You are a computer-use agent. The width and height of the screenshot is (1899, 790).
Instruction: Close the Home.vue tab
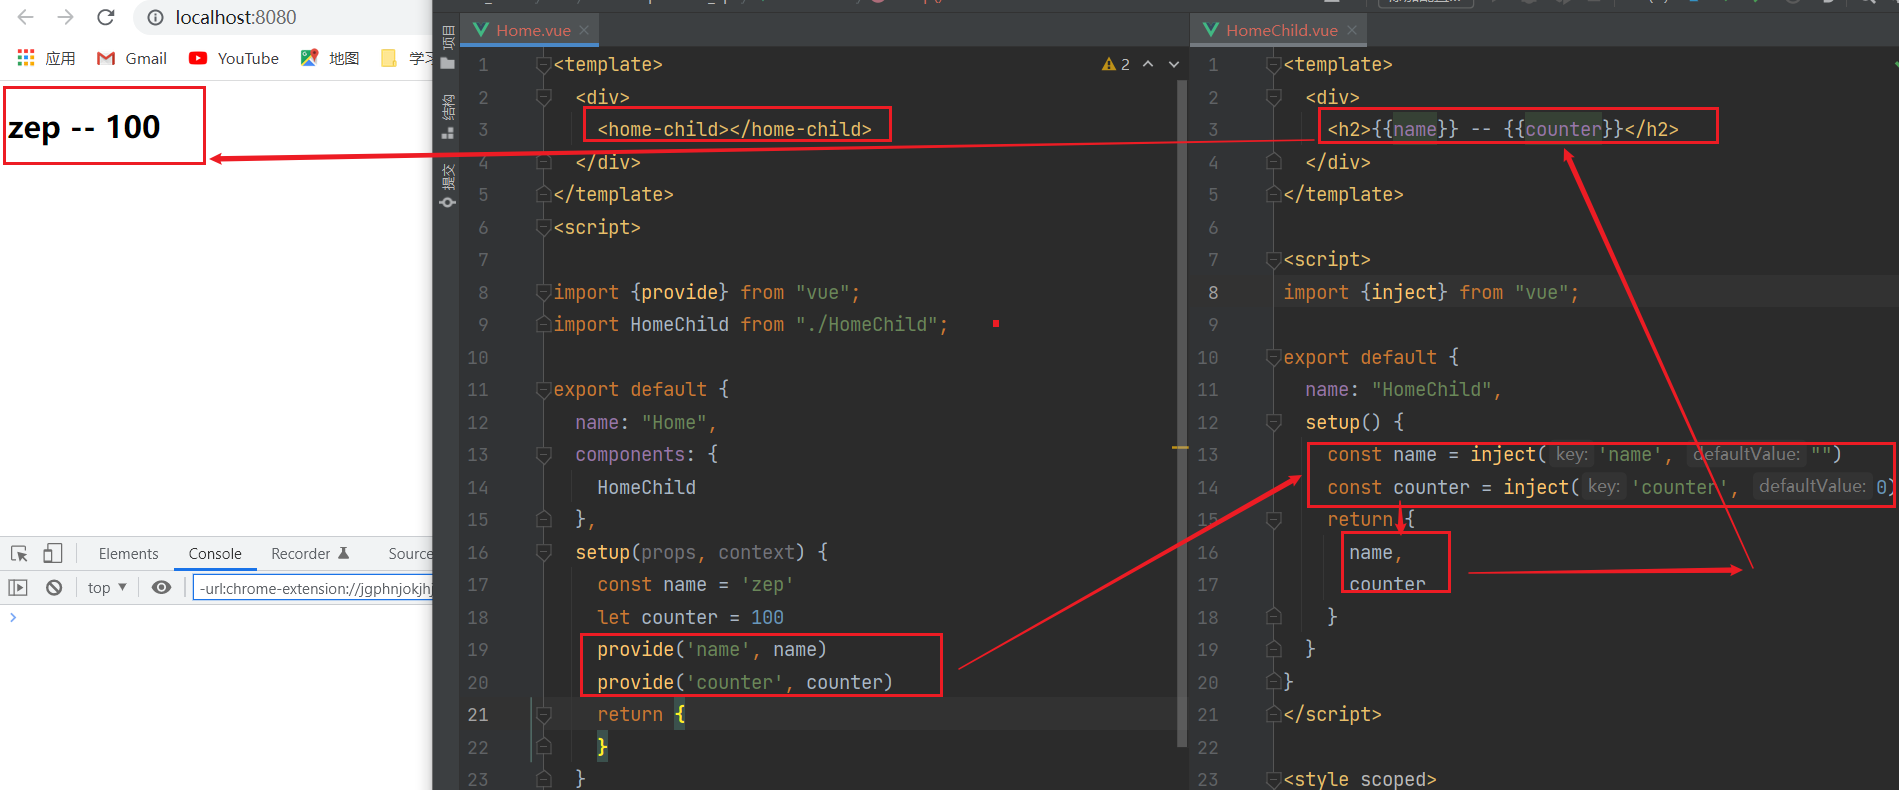(585, 30)
